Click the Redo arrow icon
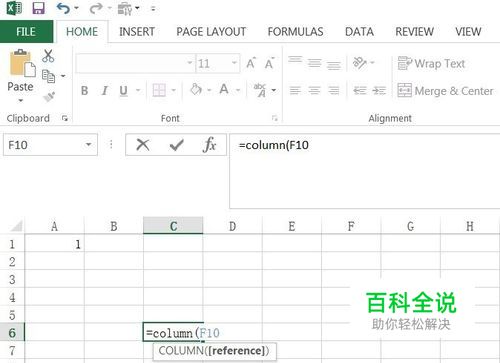Image resolution: width=500 pixels, height=363 pixels. [96, 8]
